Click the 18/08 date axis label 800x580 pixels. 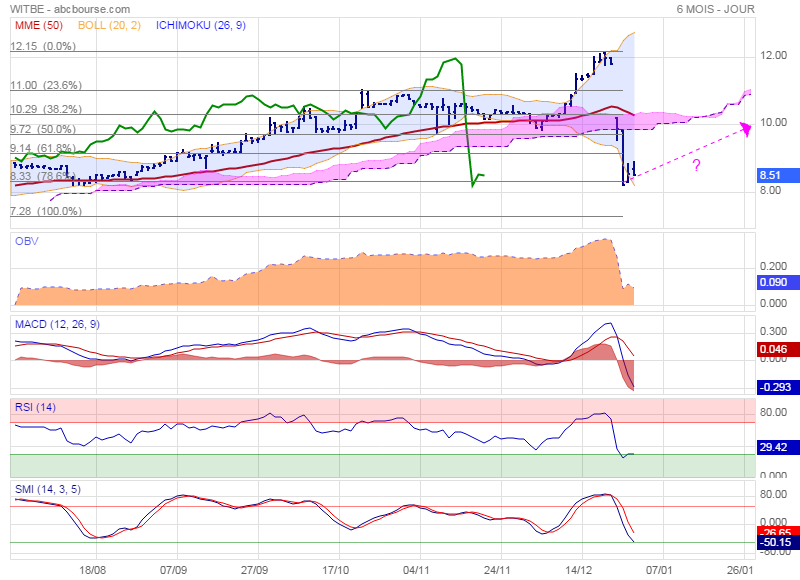click(92, 570)
